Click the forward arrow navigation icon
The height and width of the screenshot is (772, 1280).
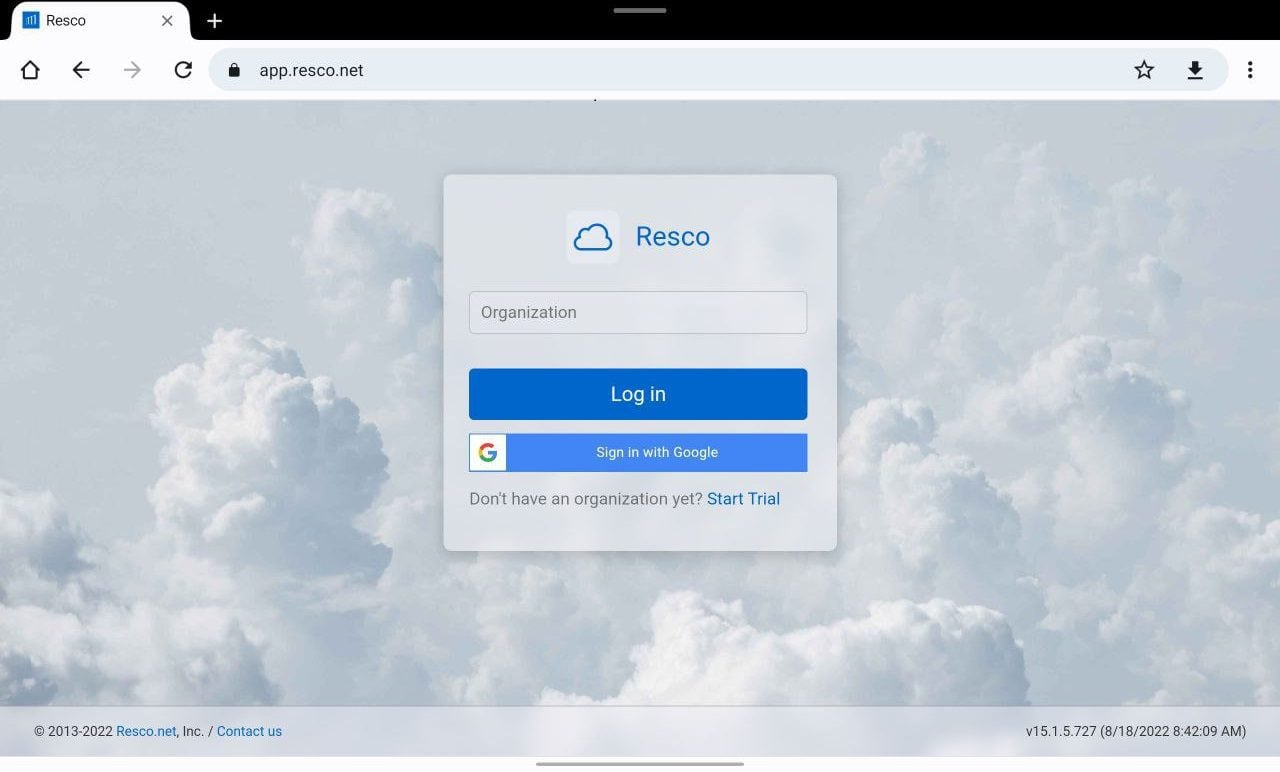(132, 70)
